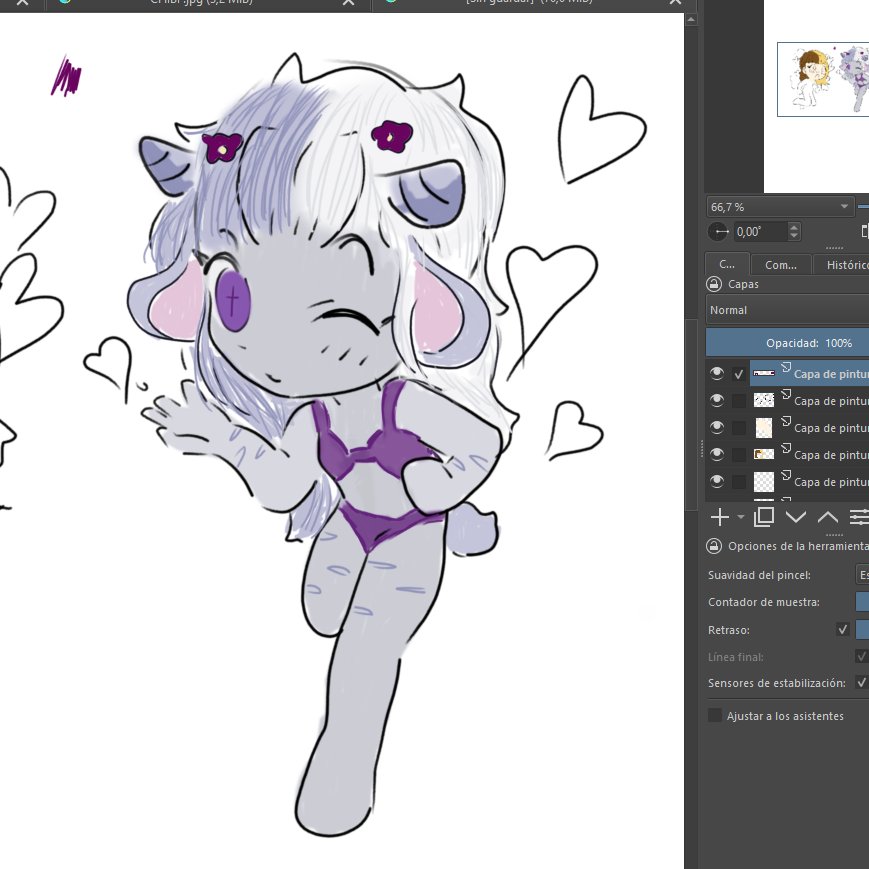This screenshot has height=869, width=869.
Task: Click the dimmed 'Línea final:' label
Action: [735, 657]
